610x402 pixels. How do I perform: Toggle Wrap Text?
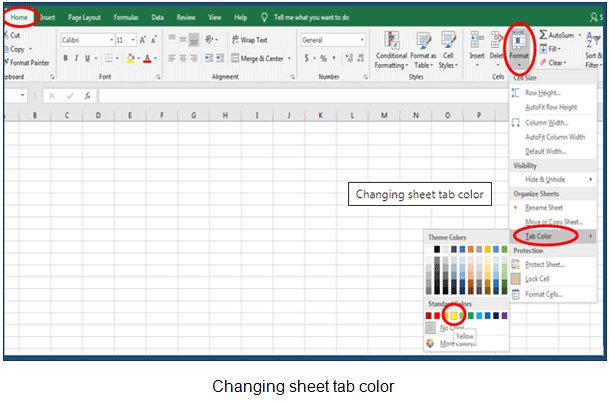point(250,40)
